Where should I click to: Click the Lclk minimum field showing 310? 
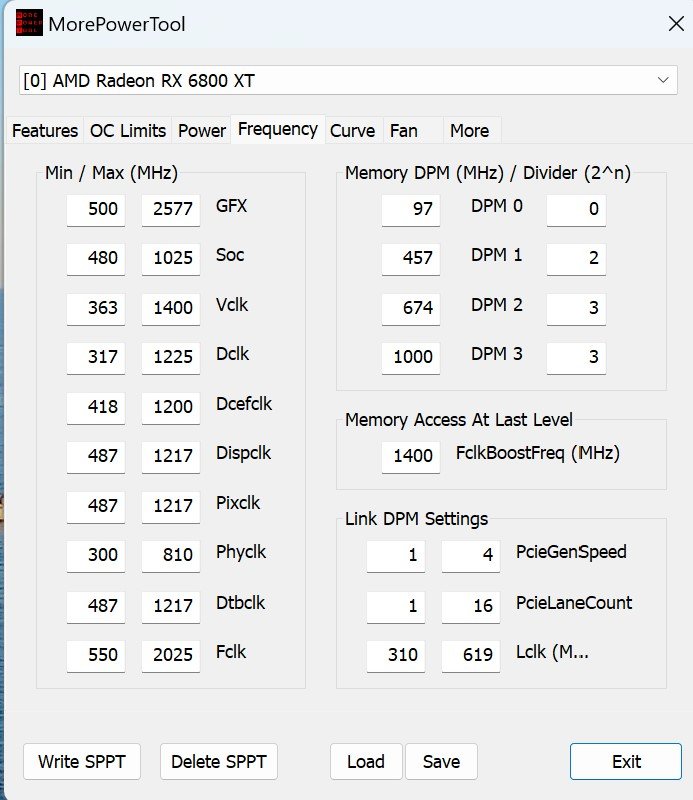pos(396,655)
